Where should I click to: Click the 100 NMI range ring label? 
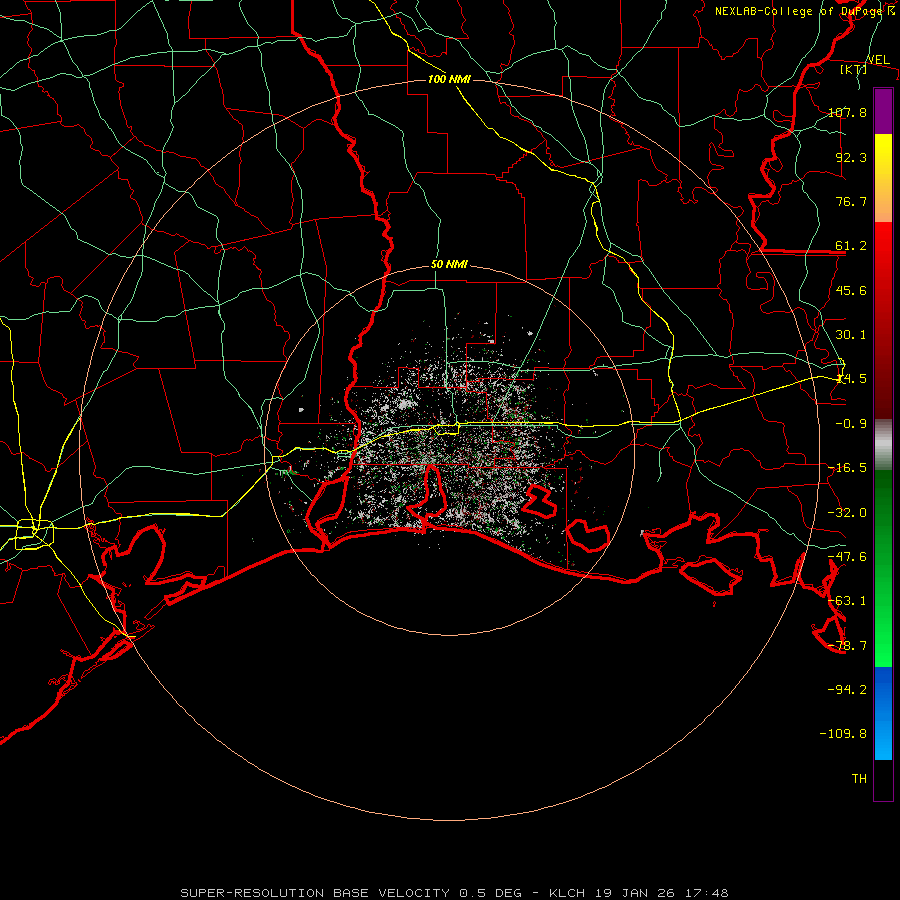(449, 79)
